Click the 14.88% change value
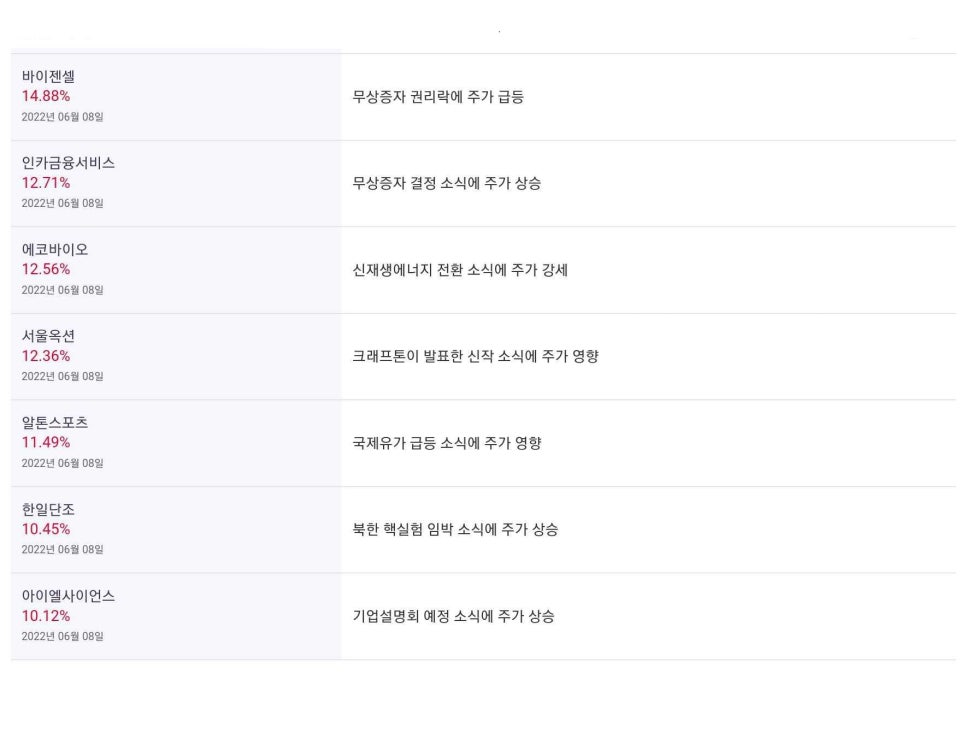The height and width of the screenshot is (745, 966). tap(46, 96)
